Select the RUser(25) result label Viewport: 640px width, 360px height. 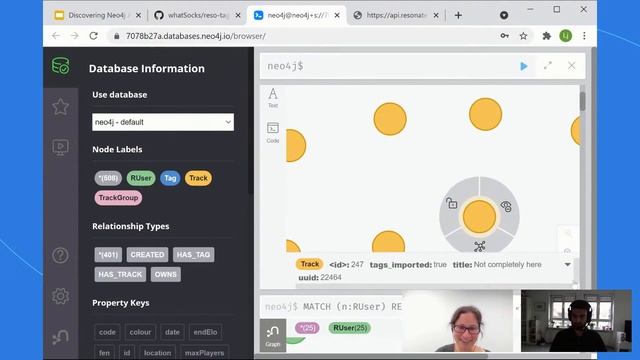(350, 328)
